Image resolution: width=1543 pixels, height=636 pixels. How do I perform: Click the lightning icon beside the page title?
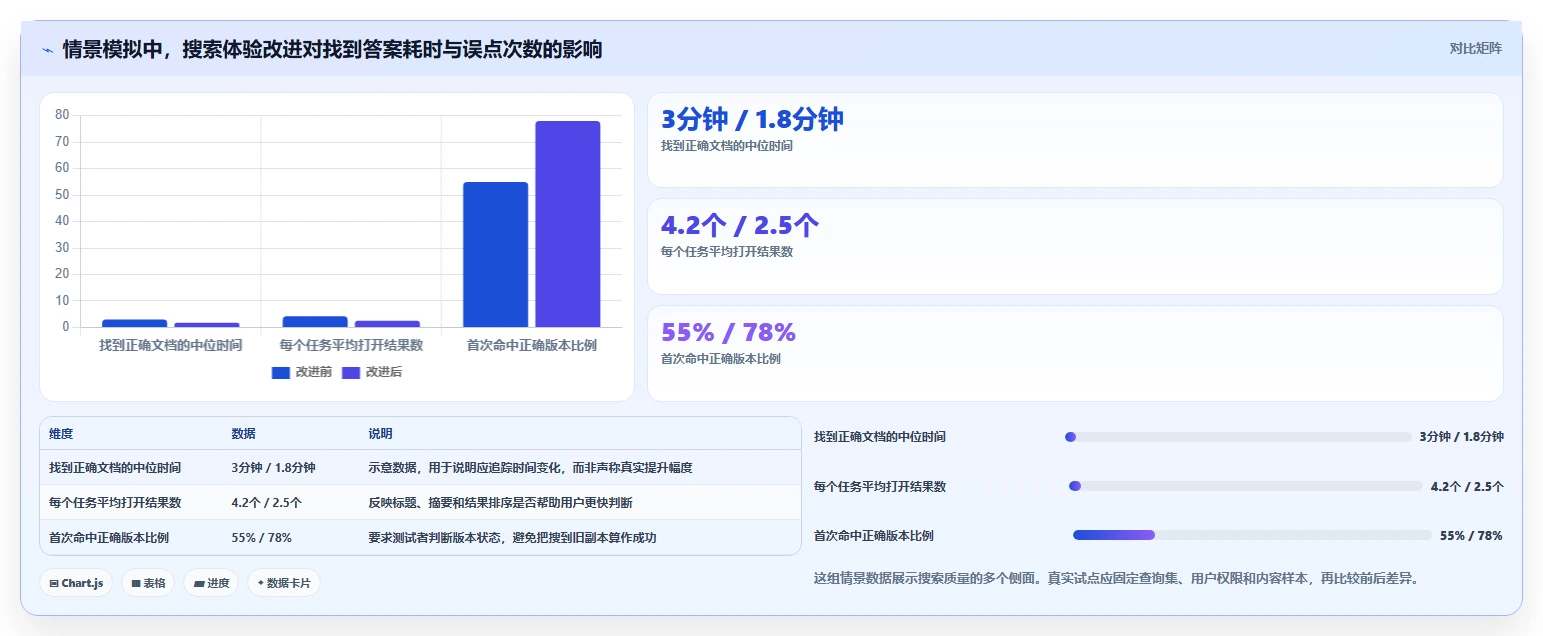pos(47,49)
